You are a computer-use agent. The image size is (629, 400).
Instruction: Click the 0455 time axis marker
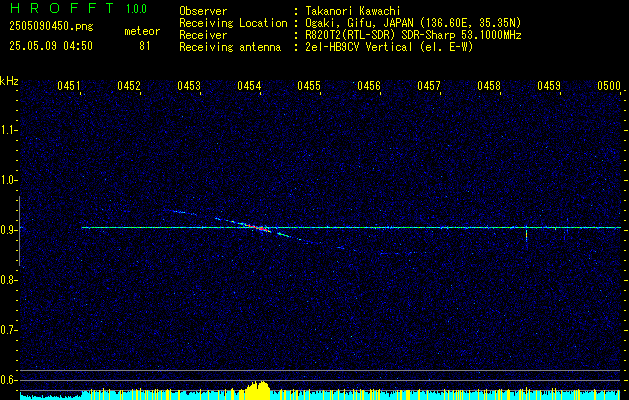point(309,86)
